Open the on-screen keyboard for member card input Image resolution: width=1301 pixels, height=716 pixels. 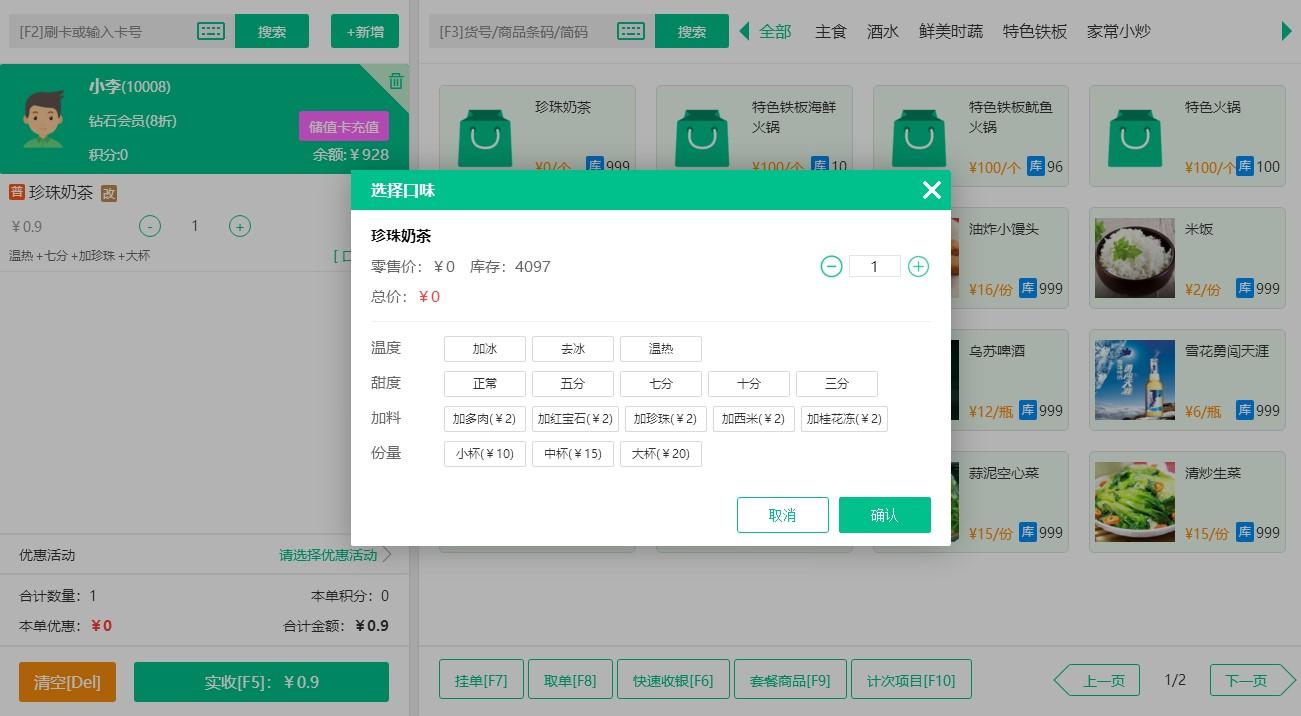coord(210,31)
